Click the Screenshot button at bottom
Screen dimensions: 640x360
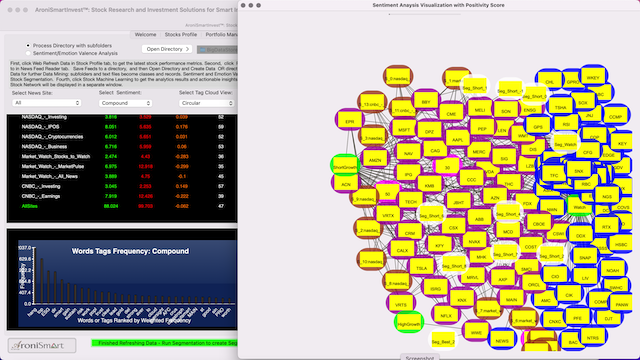click(x=420, y=357)
